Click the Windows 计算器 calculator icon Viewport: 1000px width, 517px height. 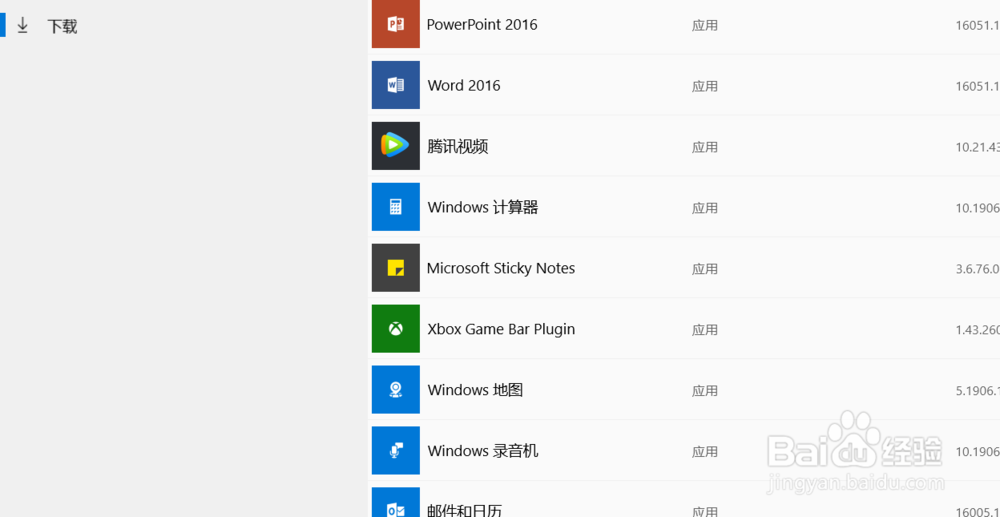click(395, 207)
